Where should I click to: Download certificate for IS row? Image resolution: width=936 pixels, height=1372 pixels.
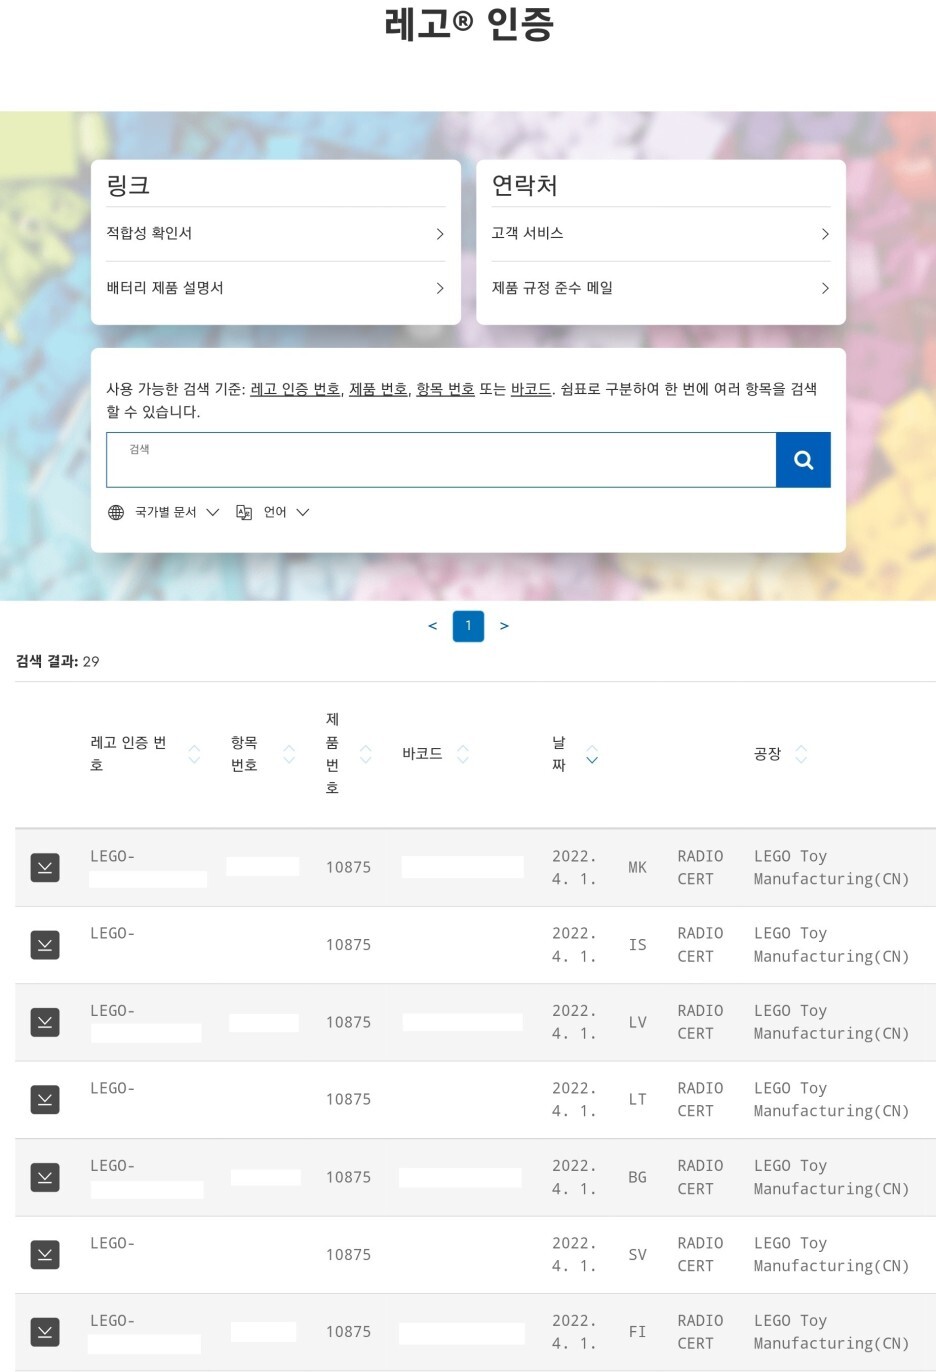(45, 944)
